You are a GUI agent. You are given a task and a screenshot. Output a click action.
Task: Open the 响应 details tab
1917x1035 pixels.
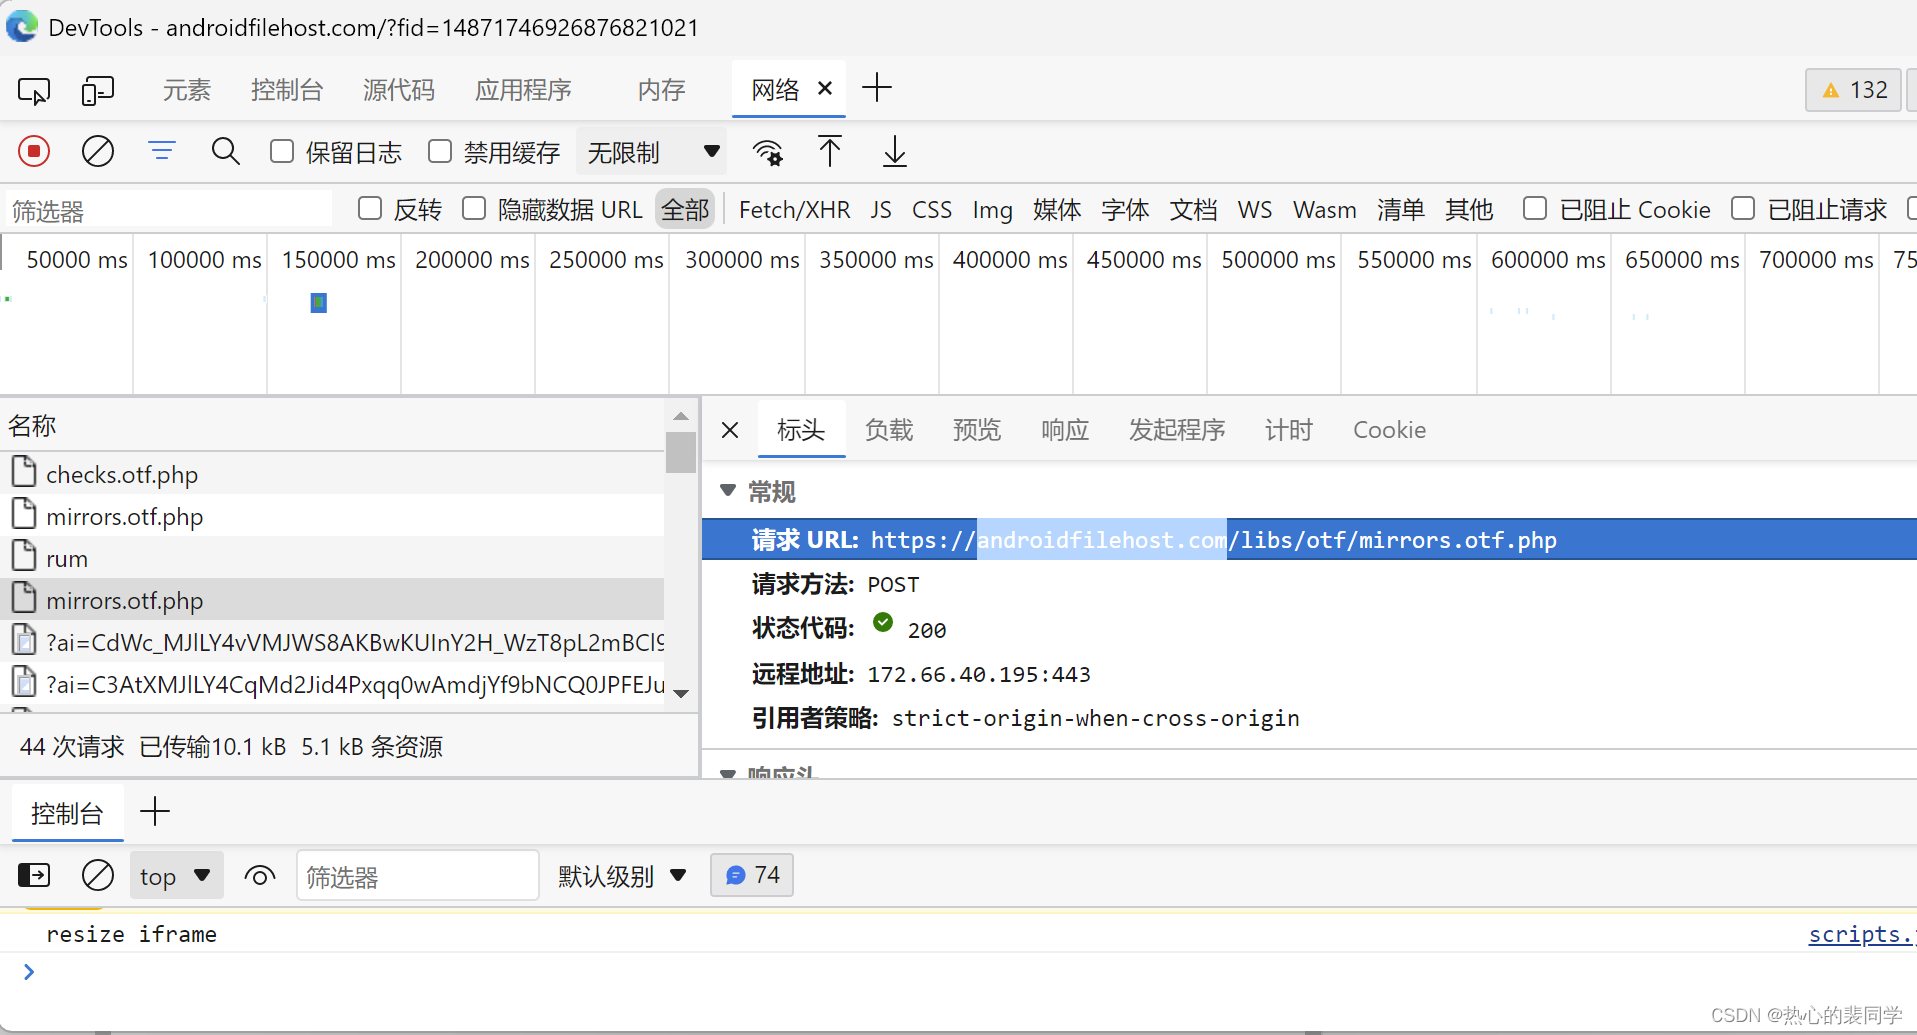1065,430
